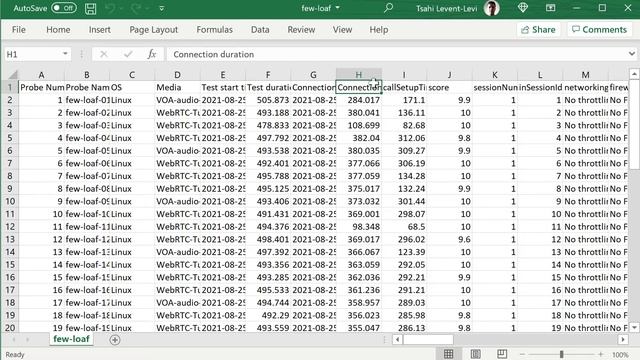The height and width of the screenshot is (360, 640).
Task: Select cell with value 68.5
Action: point(404,227)
